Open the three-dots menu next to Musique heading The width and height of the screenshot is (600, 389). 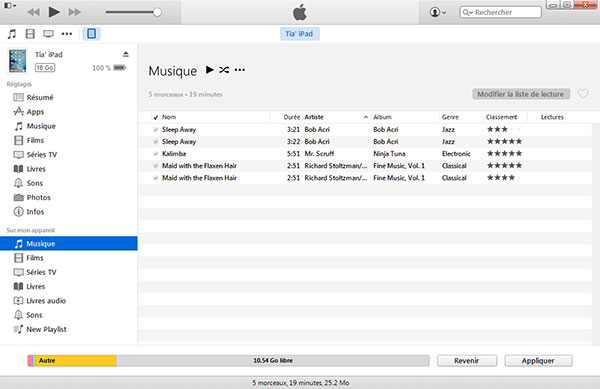tap(240, 70)
